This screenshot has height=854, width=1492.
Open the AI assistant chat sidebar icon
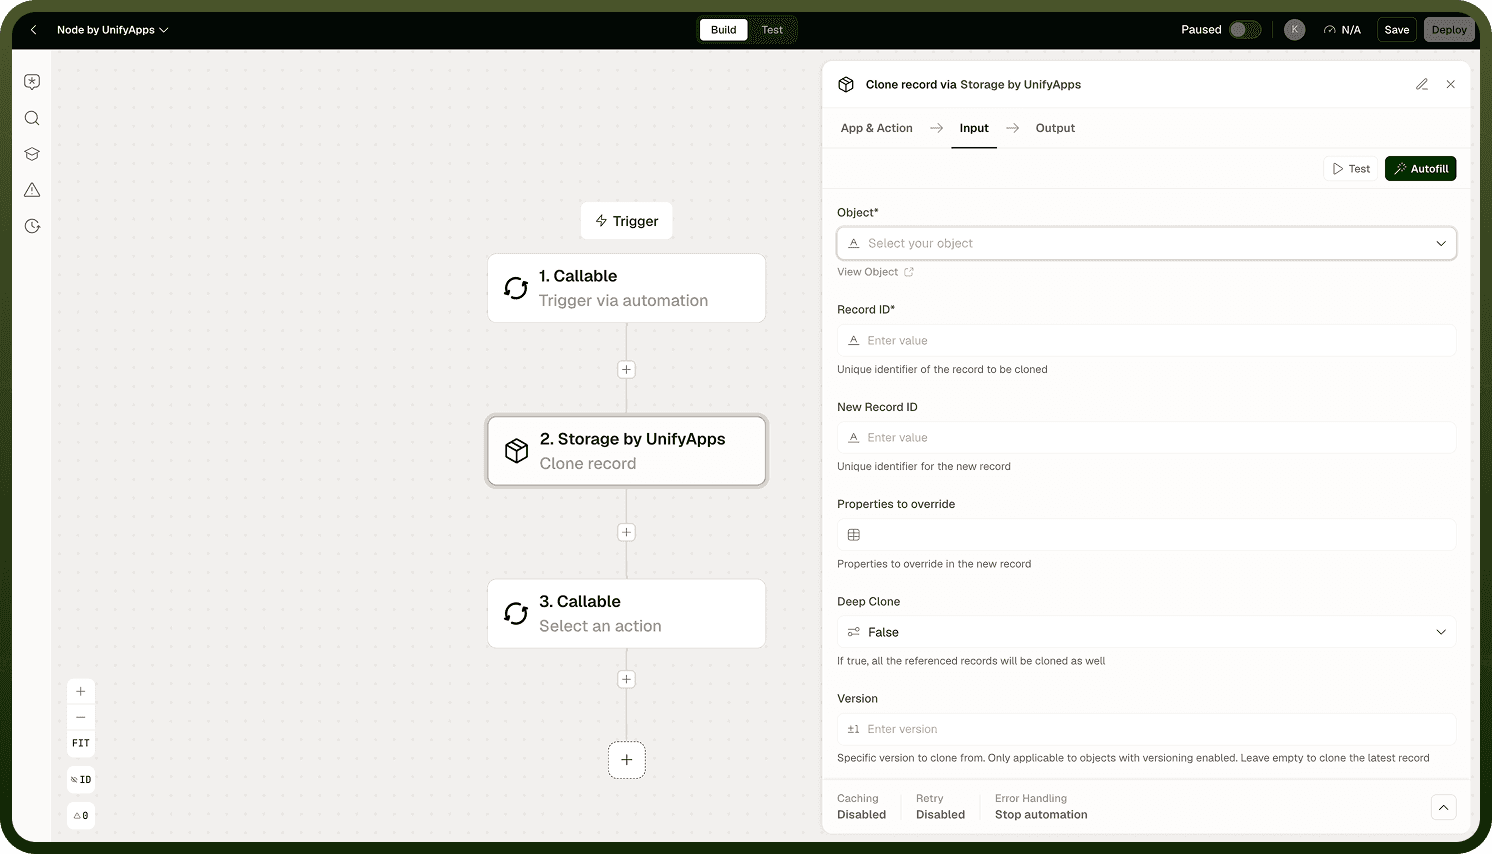click(32, 82)
